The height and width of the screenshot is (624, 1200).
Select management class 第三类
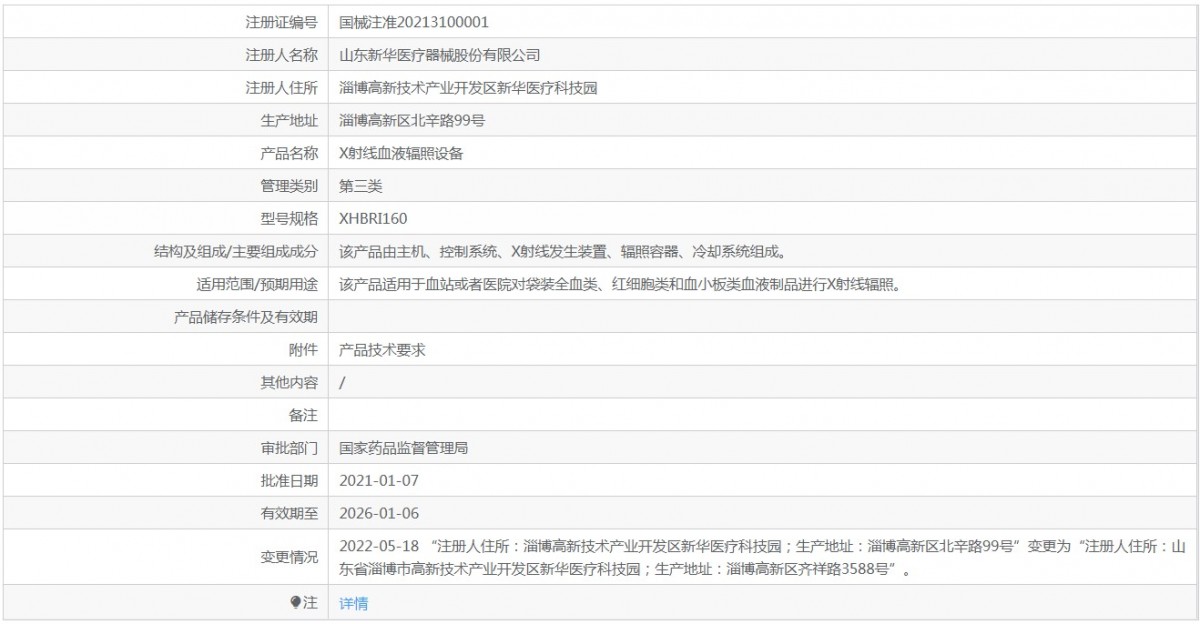[x=361, y=186]
